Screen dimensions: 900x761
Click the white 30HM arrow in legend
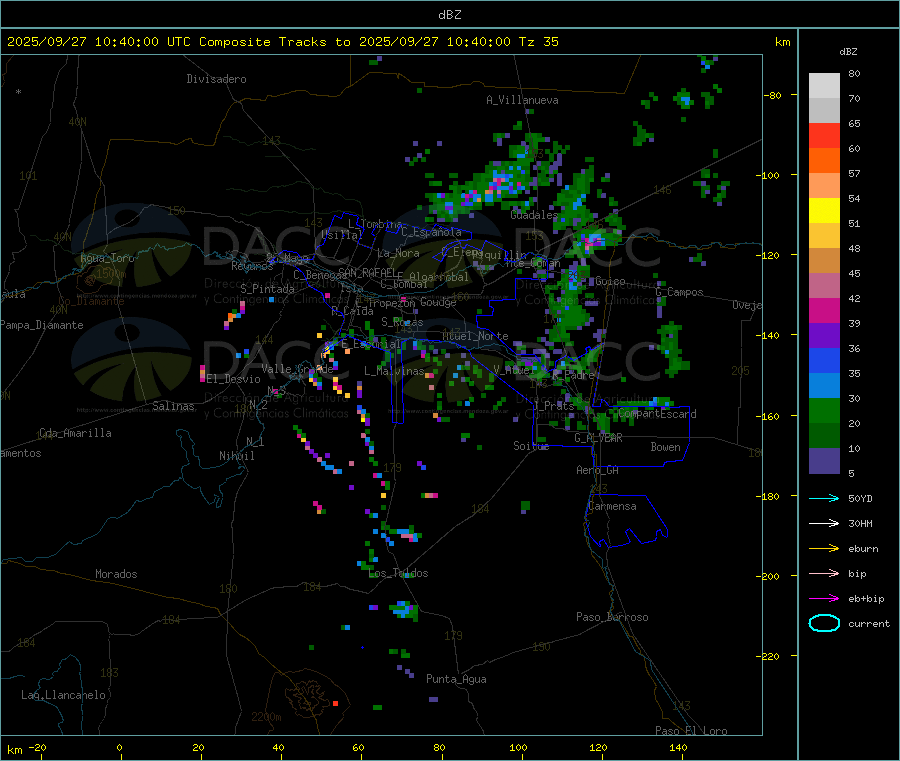tap(824, 523)
